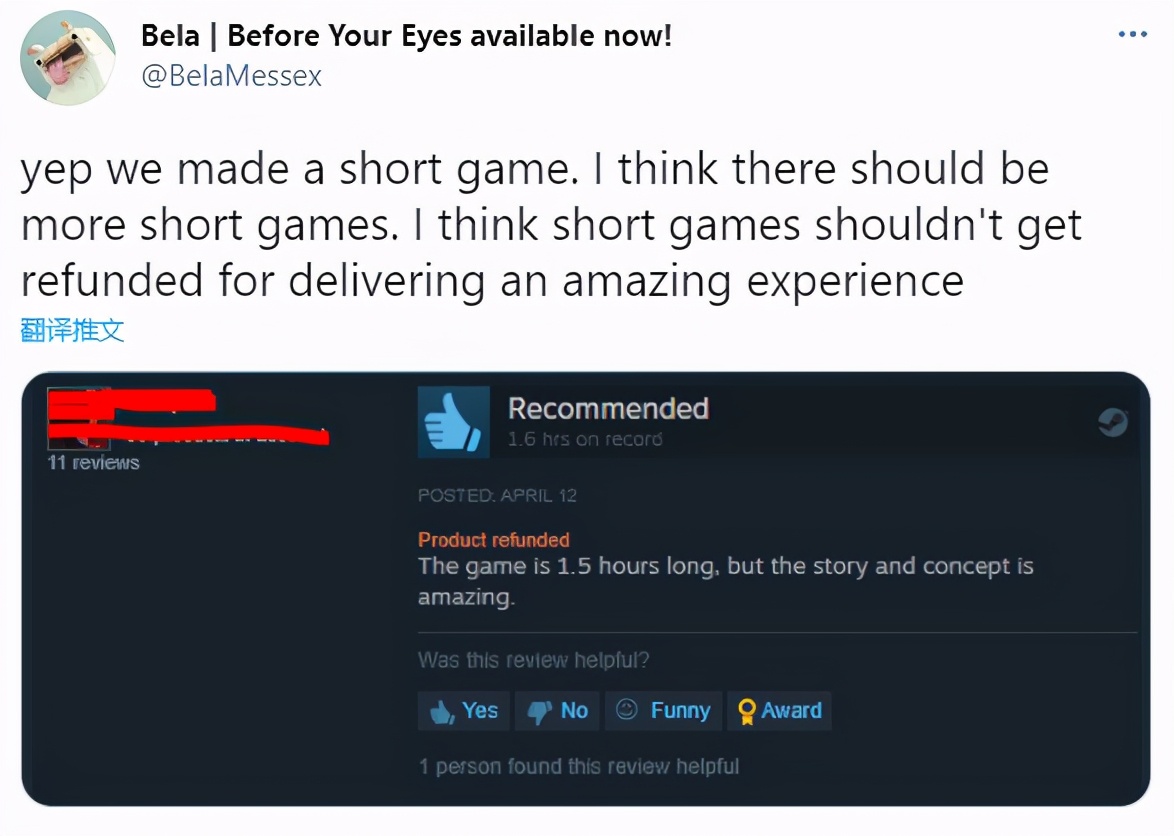Click the thumbs-up icon beside Recommended
Screen dimensions: 1174x836
[x=452, y=421]
